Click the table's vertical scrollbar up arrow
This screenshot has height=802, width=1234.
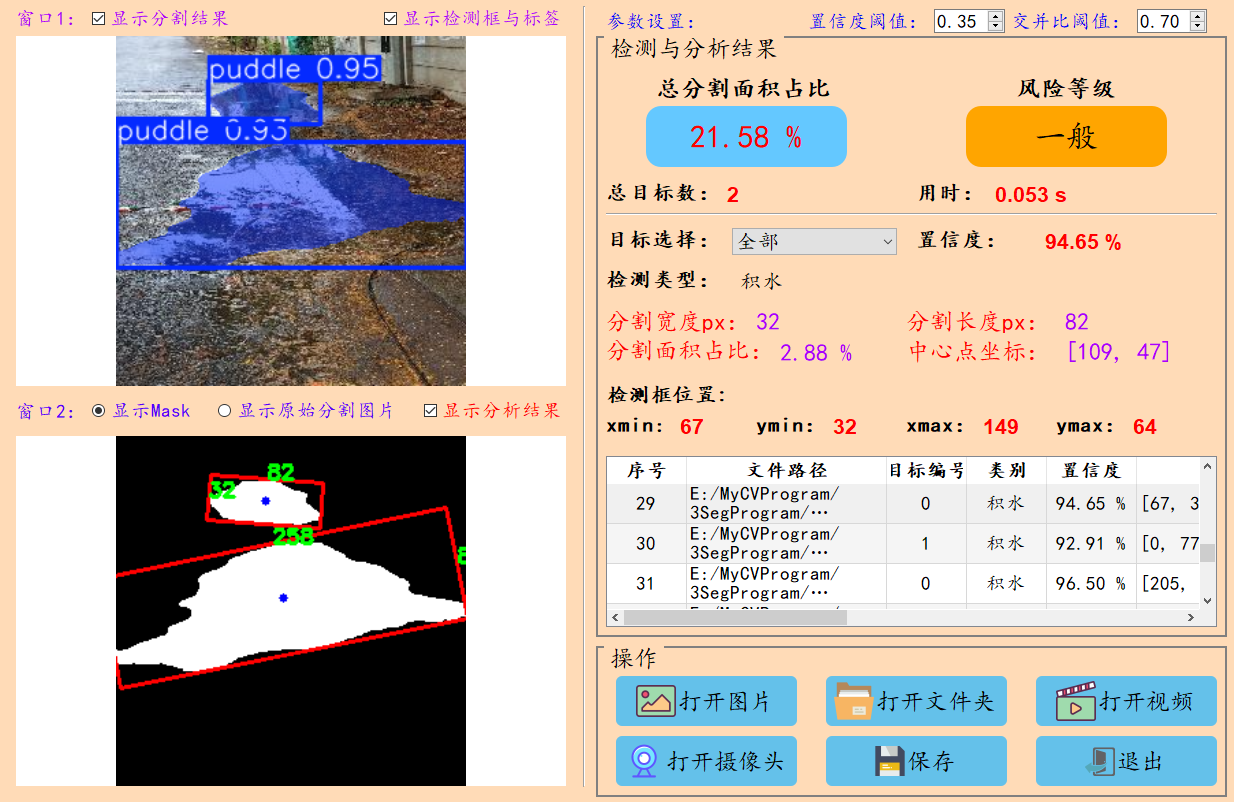coord(1208,466)
